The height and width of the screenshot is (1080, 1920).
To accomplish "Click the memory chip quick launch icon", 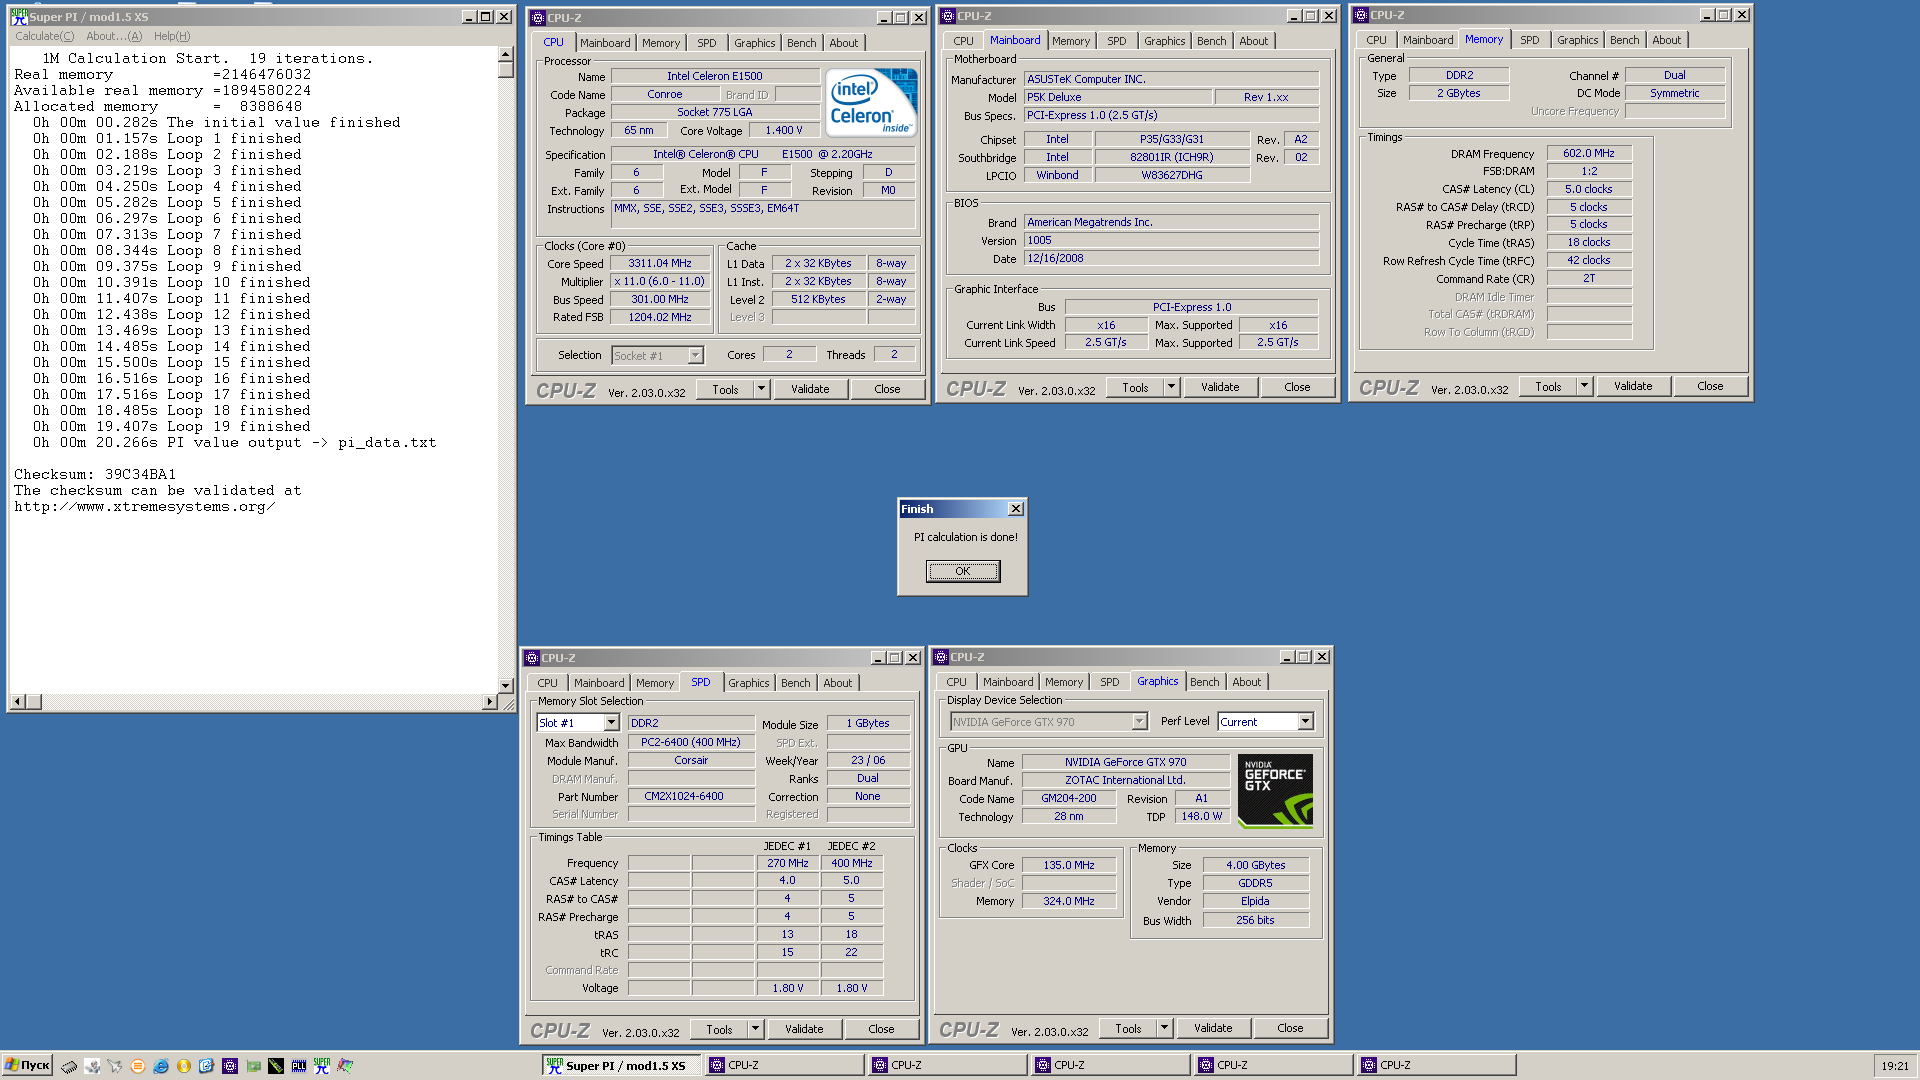I will point(69,1067).
